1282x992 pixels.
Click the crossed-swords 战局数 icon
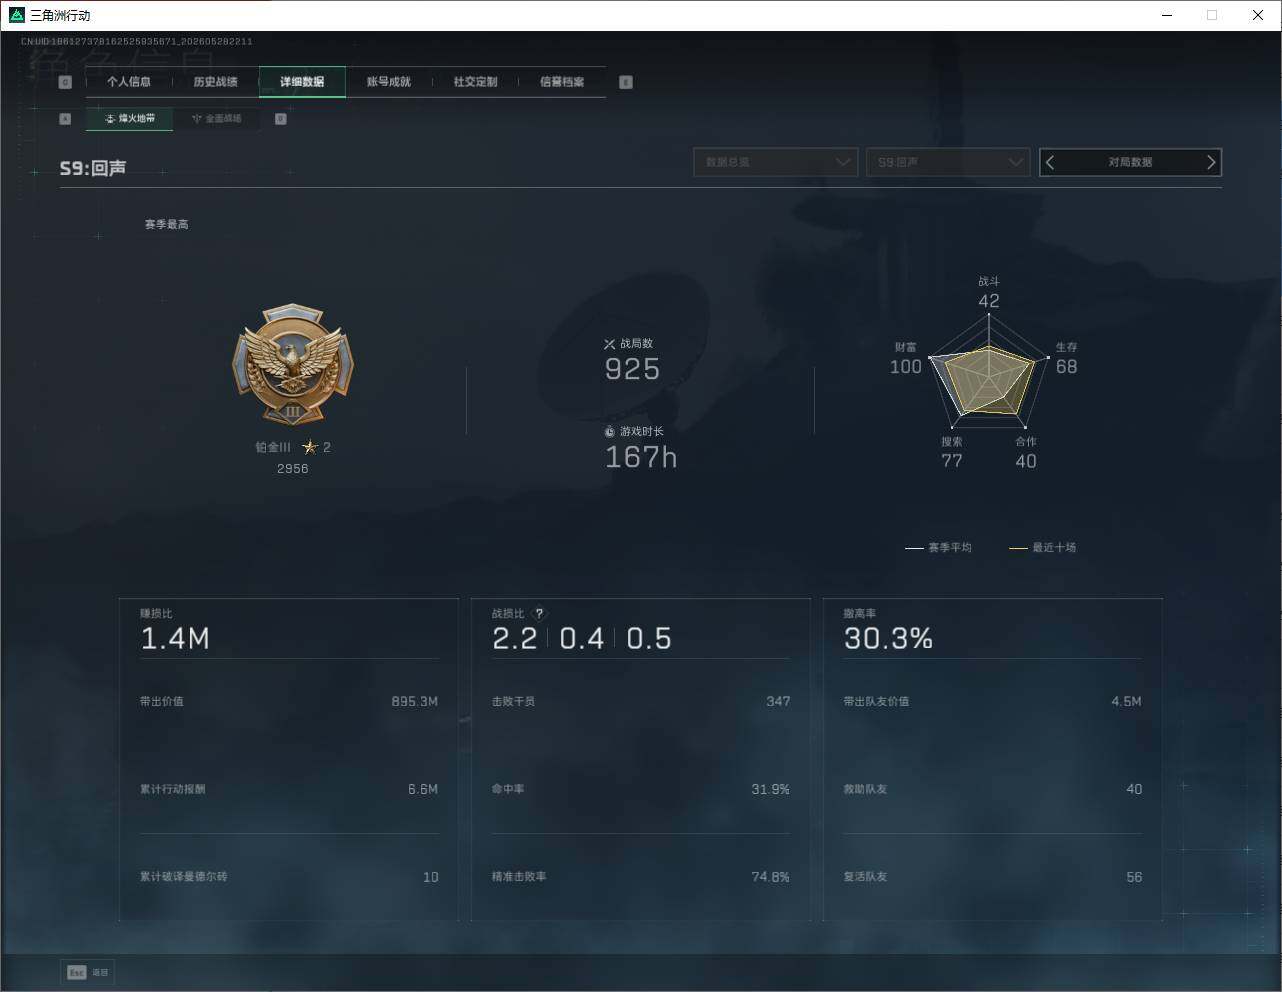coord(609,344)
